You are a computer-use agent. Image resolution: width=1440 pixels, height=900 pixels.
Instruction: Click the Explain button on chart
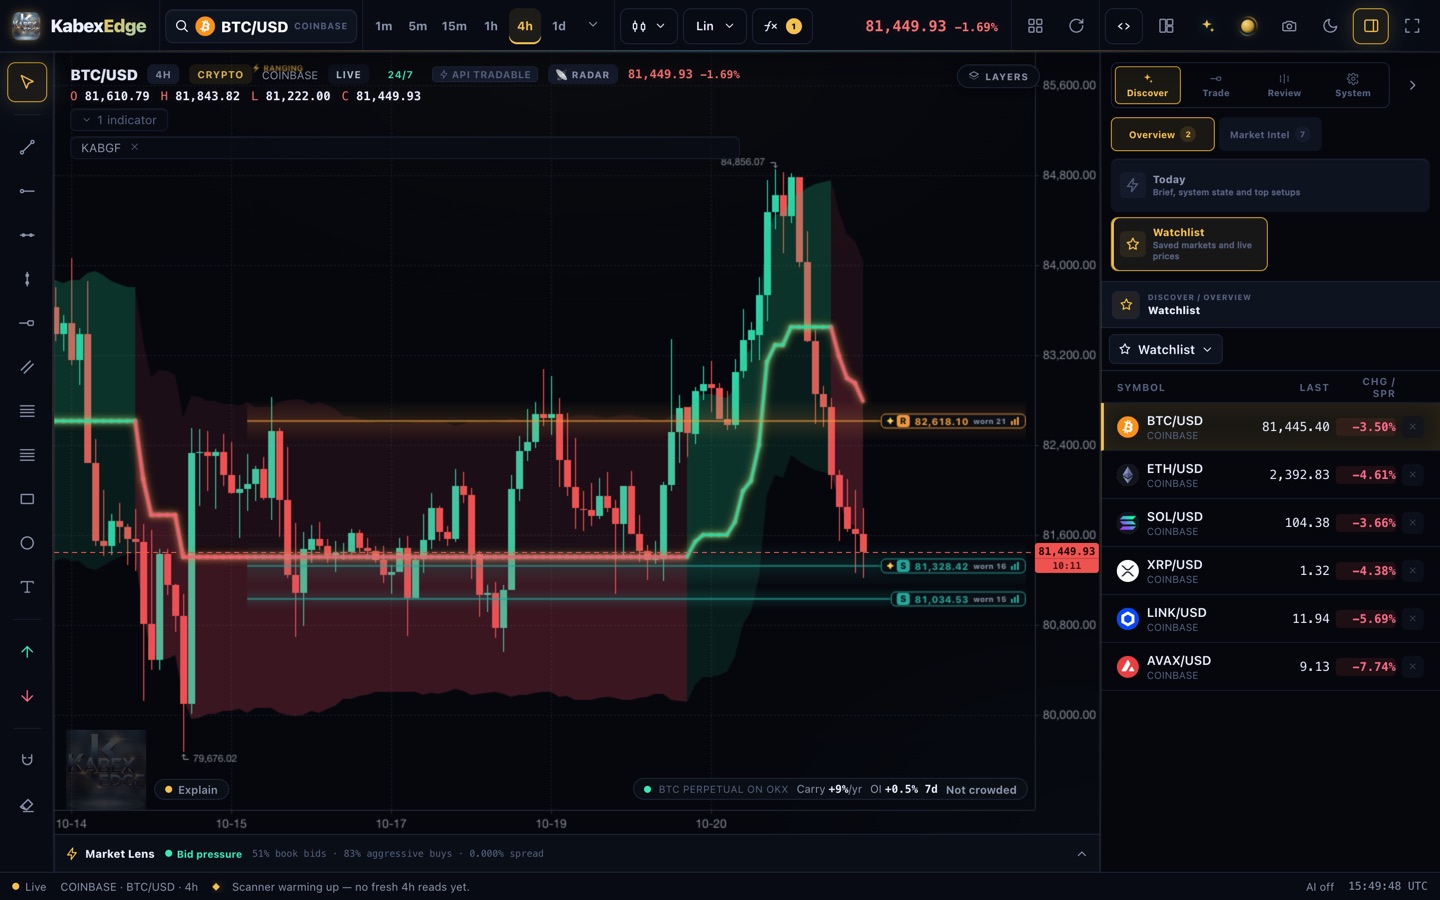pos(191,790)
